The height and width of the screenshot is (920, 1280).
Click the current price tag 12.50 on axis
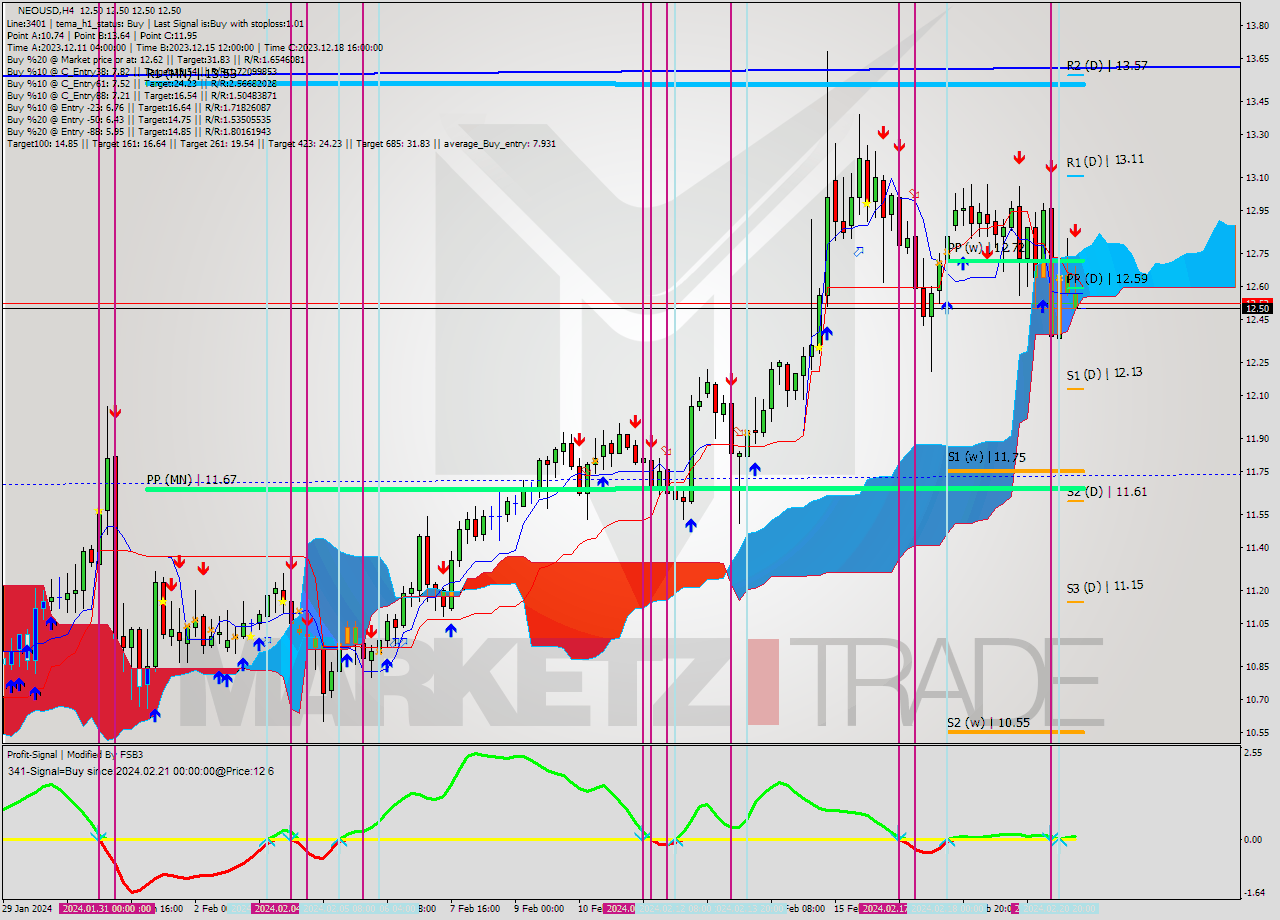(x=1258, y=309)
